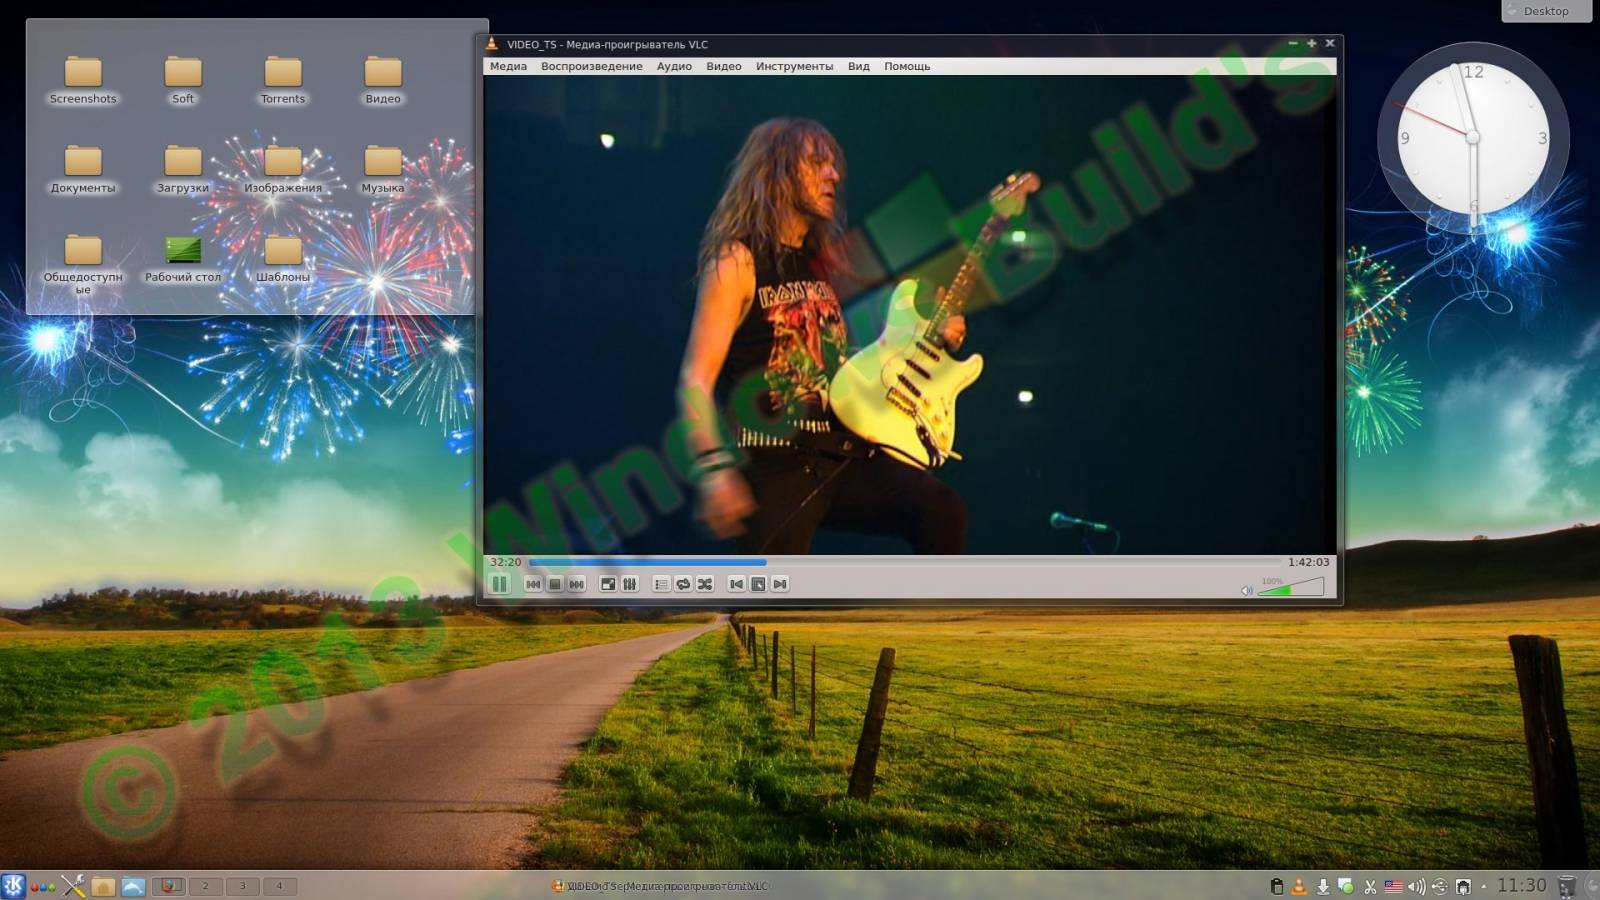Open the Инструменты menu
Image resolution: width=1600 pixels, height=900 pixels.
[x=794, y=66]
